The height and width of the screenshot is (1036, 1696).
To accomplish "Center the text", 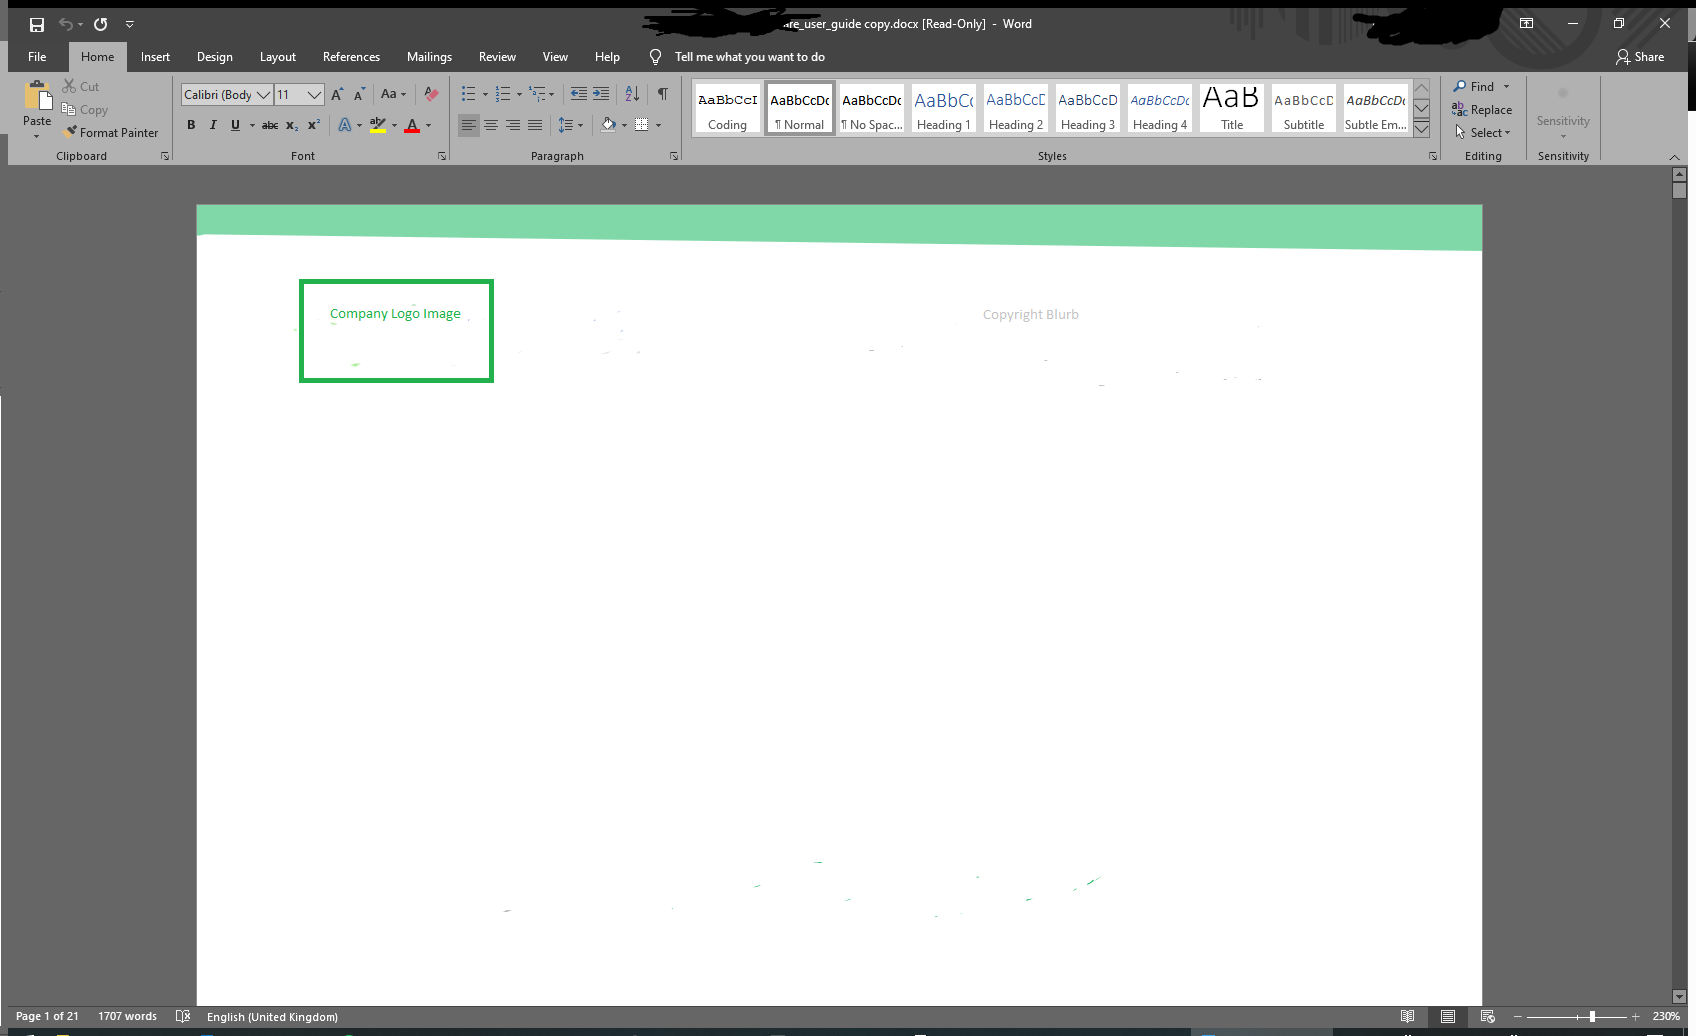I will tap(491, 125).
